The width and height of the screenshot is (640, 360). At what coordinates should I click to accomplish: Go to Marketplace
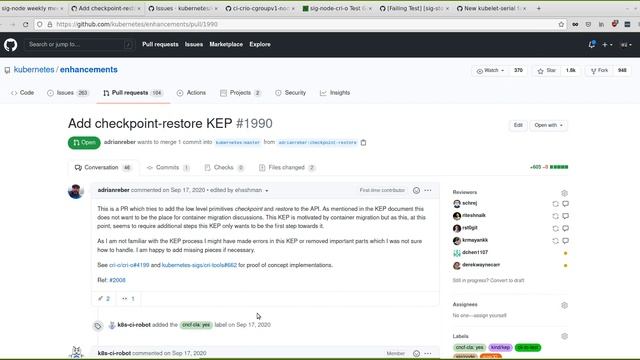click(x=226, y=44)
